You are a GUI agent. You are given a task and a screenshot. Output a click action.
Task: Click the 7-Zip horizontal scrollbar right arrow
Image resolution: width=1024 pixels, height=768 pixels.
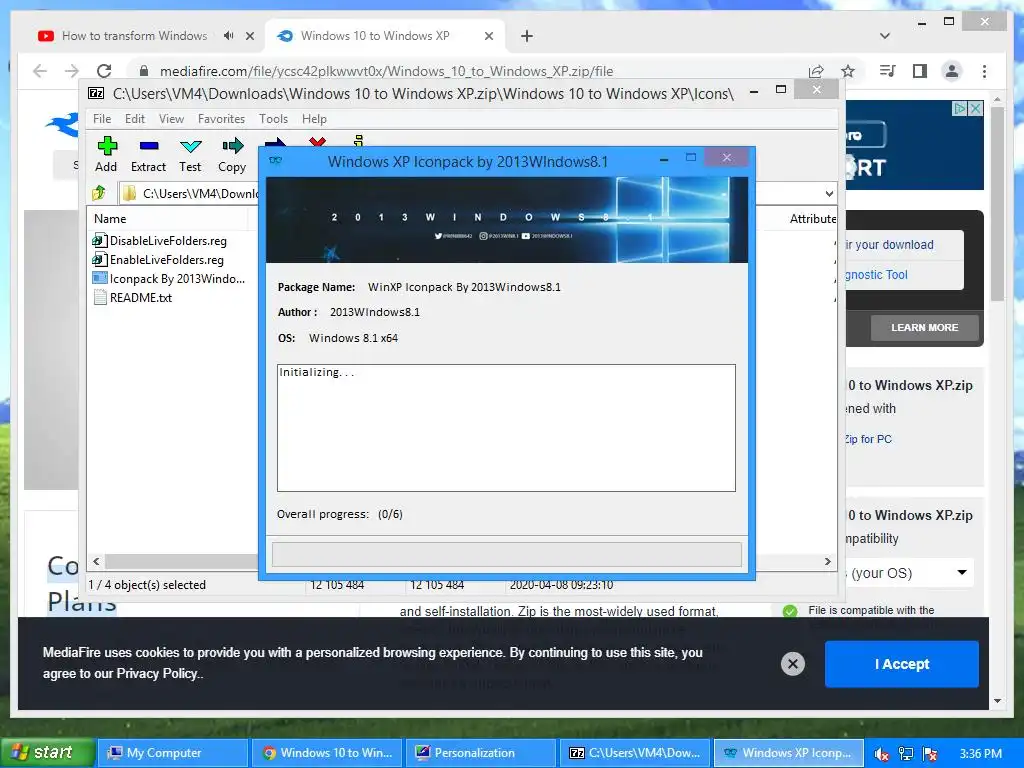tap(828, 561)
